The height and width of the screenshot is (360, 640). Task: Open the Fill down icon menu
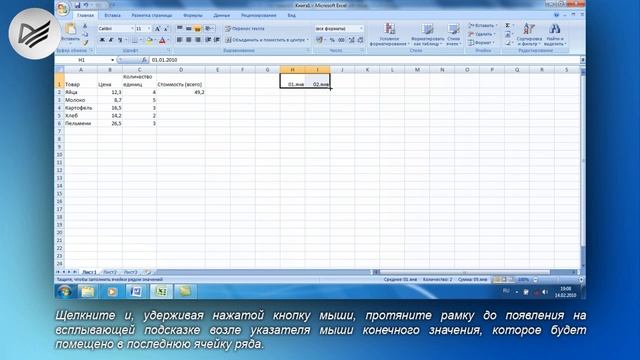pyautogui.click(x=508, y=34)
